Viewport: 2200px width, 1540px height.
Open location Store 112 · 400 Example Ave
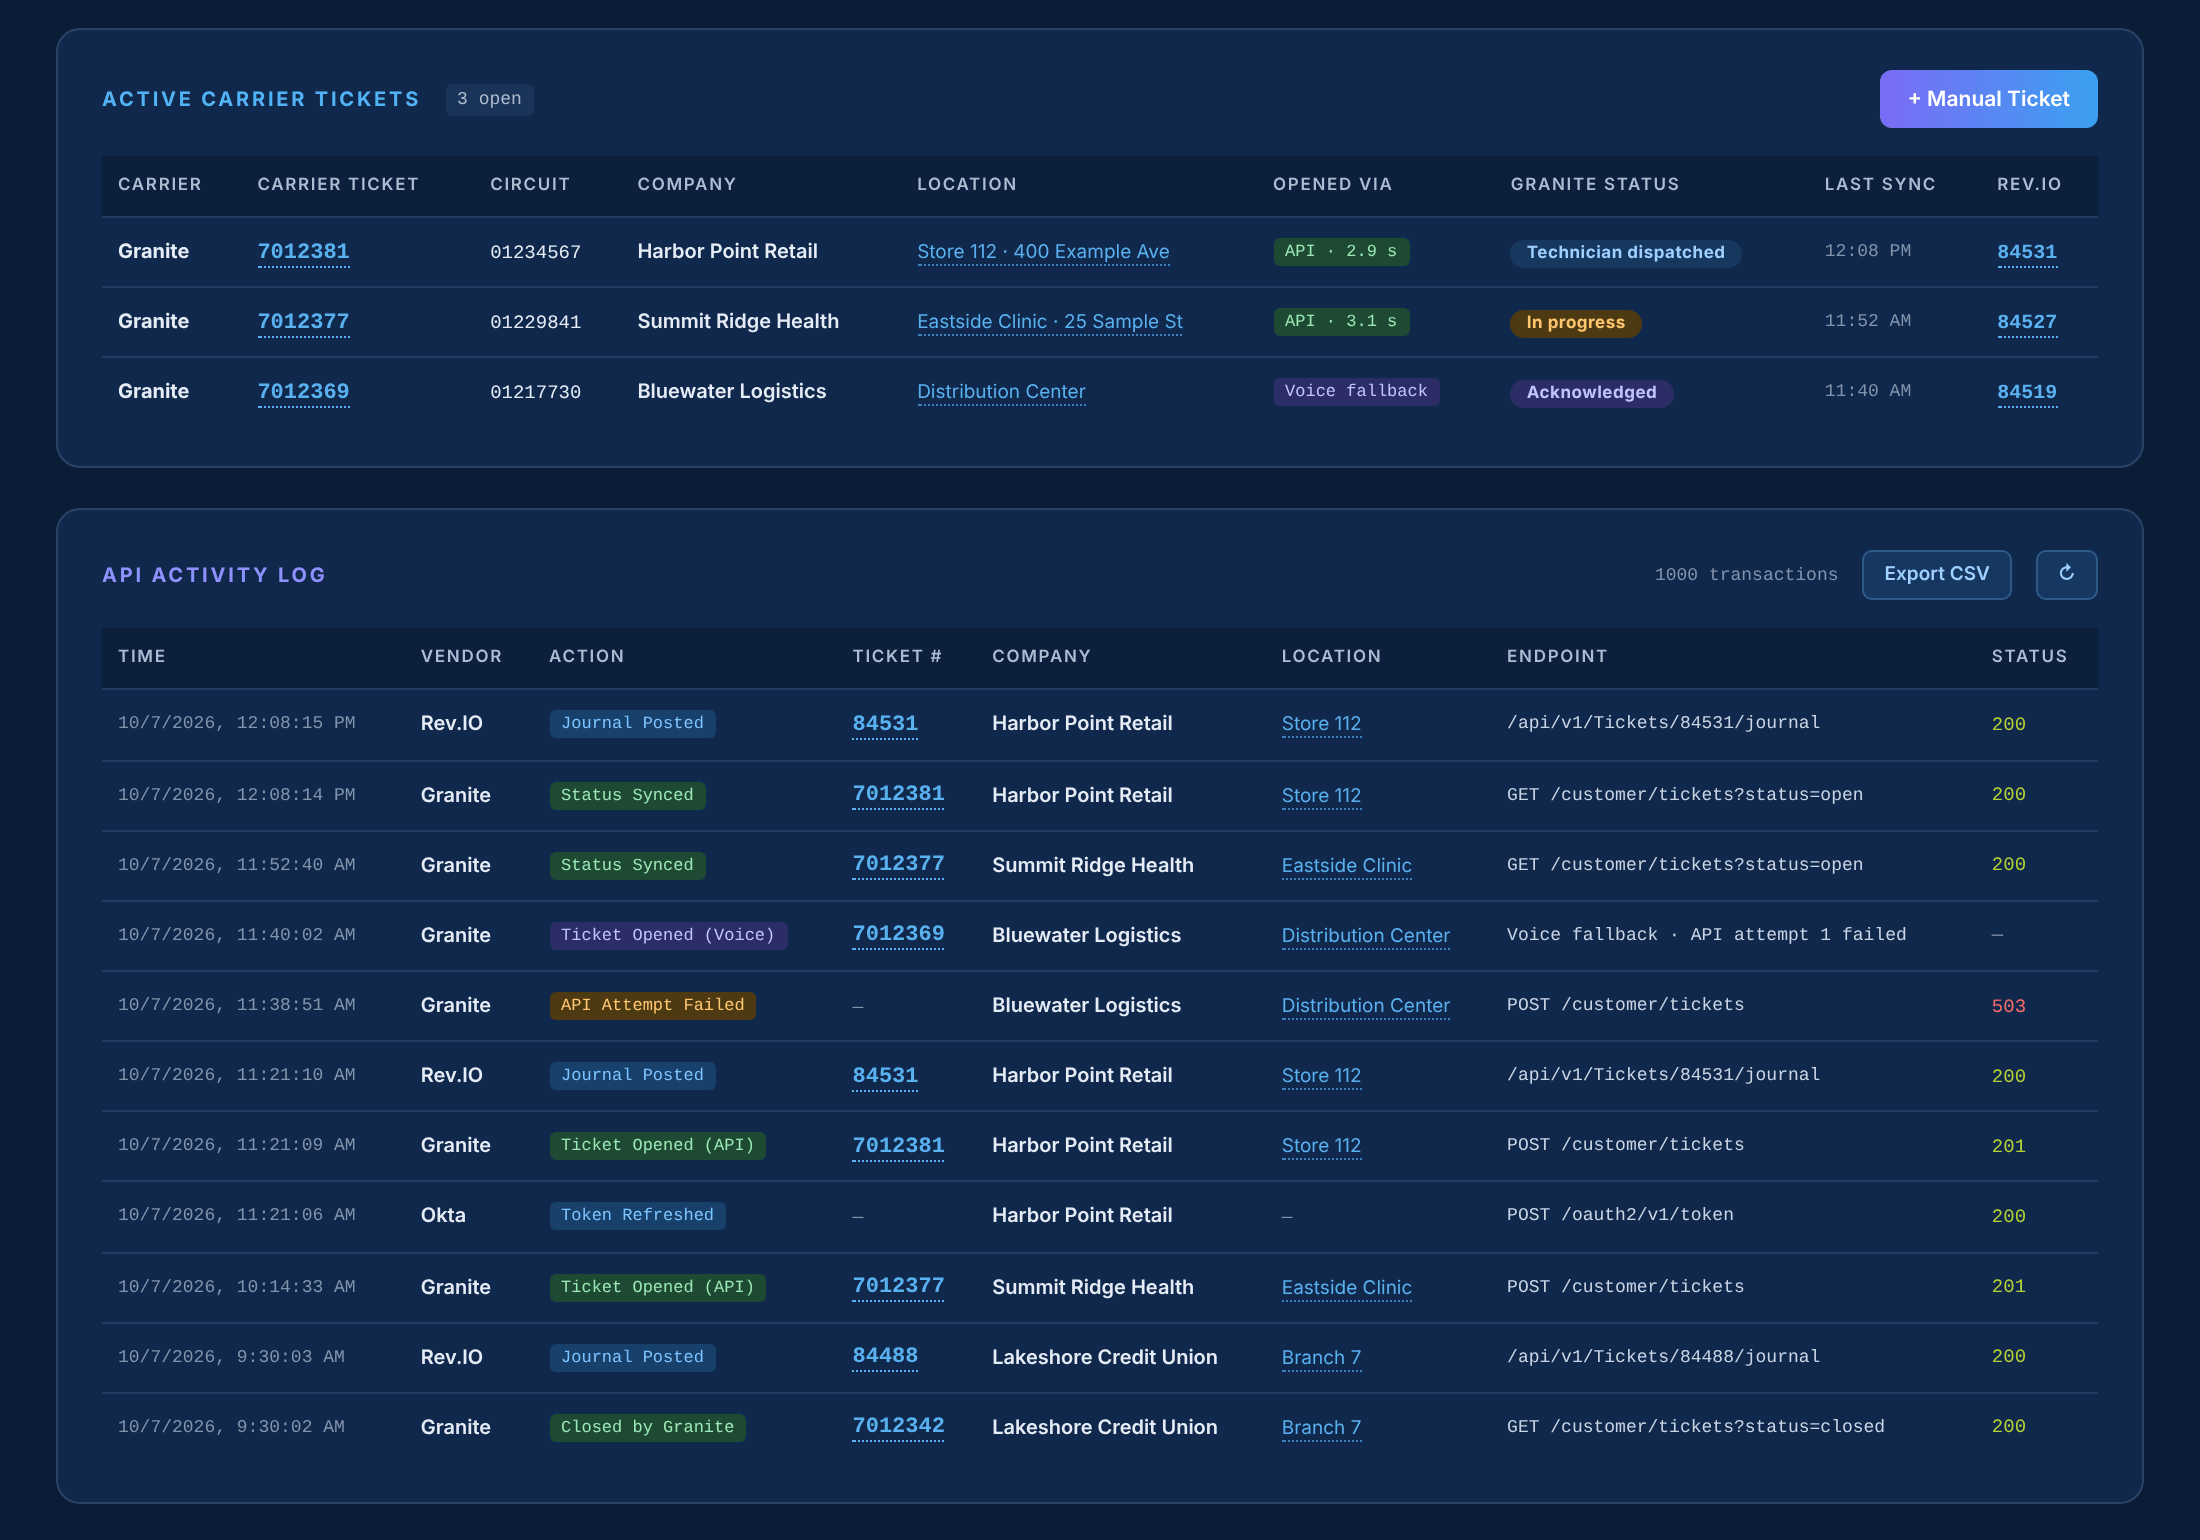(1043, 251)
